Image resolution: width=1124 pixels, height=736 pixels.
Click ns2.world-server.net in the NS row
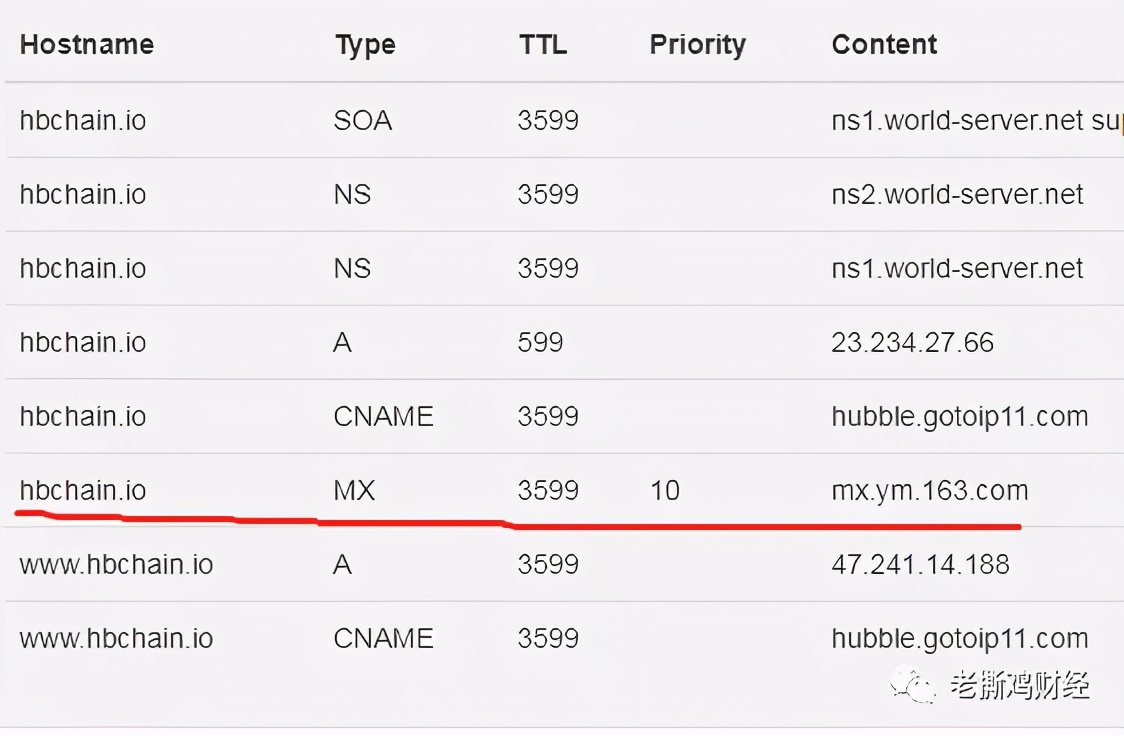pos(958,194)
